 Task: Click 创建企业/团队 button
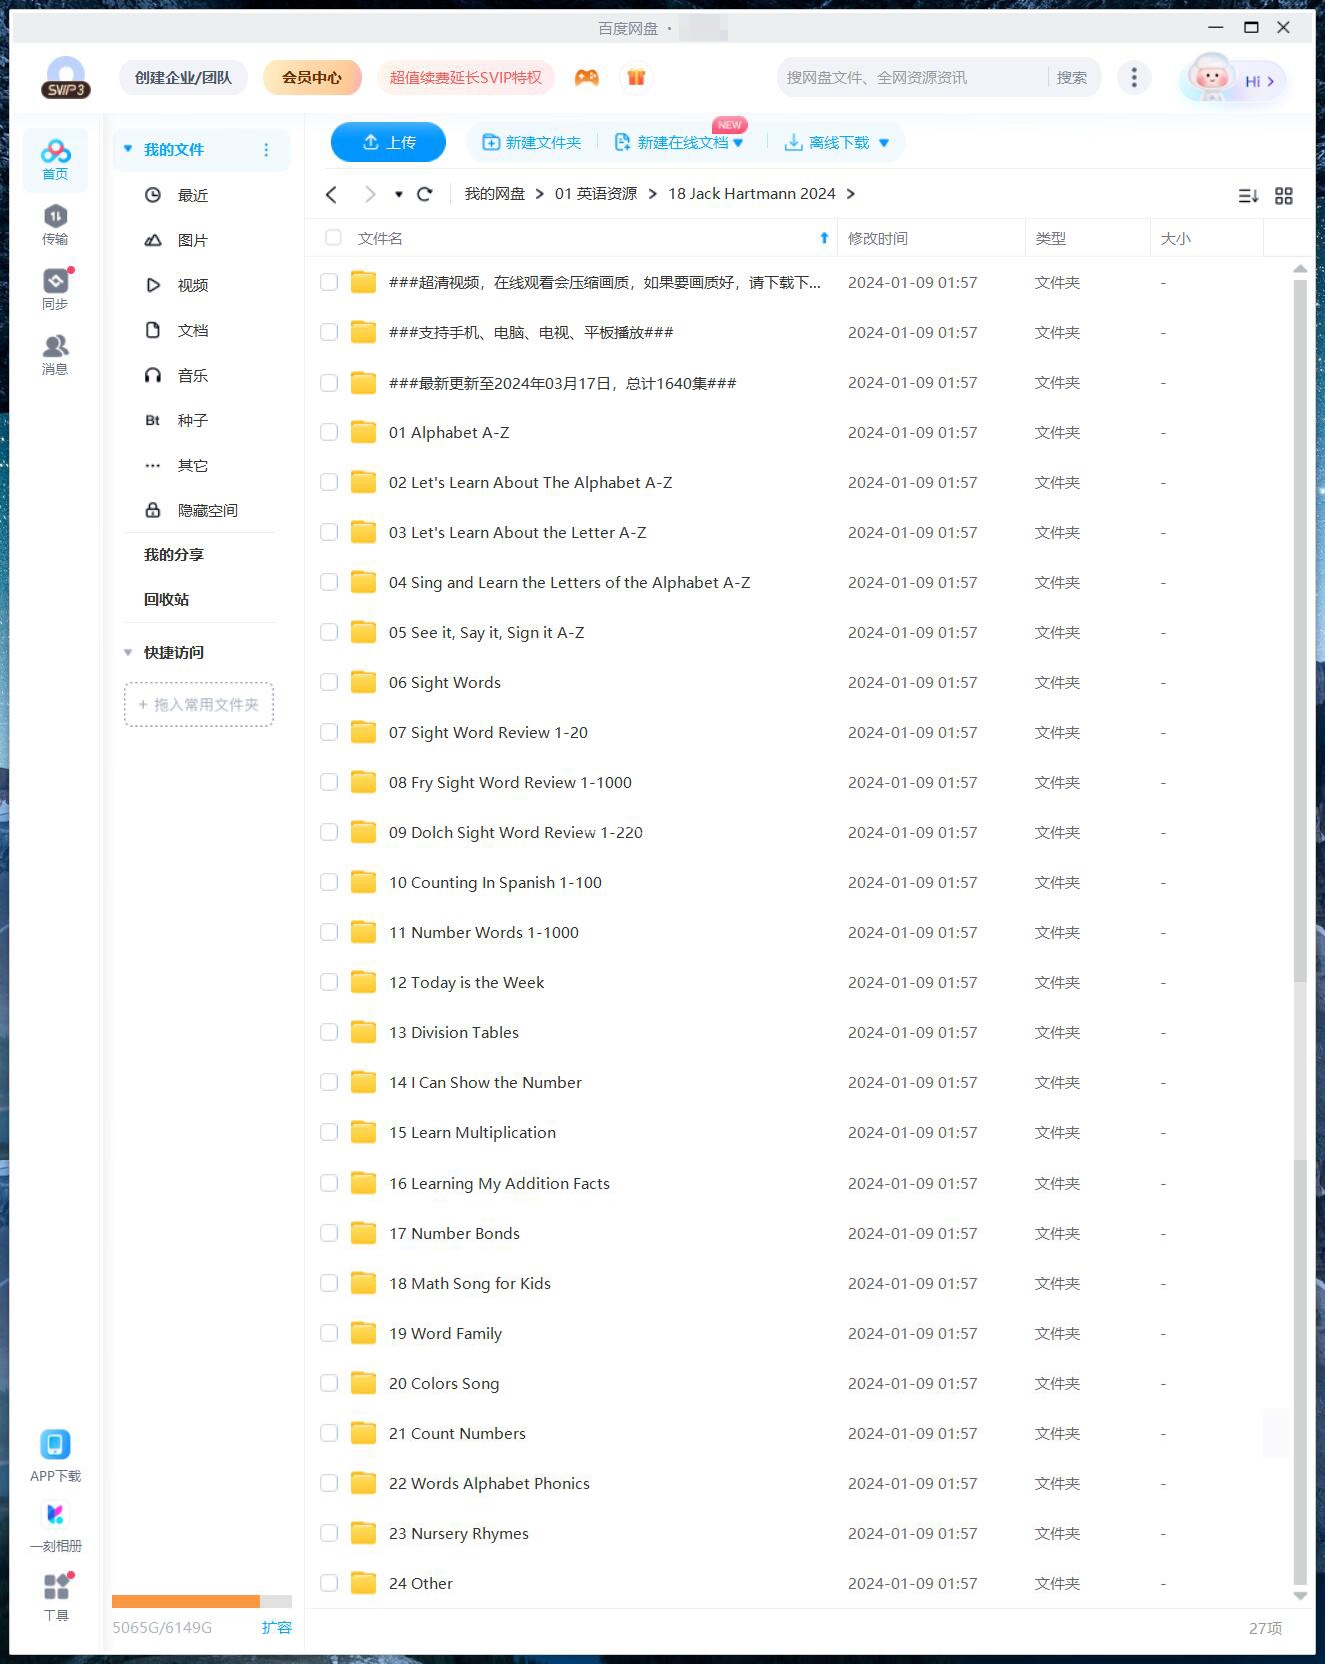pyautogui.click(x=183, y=77)
